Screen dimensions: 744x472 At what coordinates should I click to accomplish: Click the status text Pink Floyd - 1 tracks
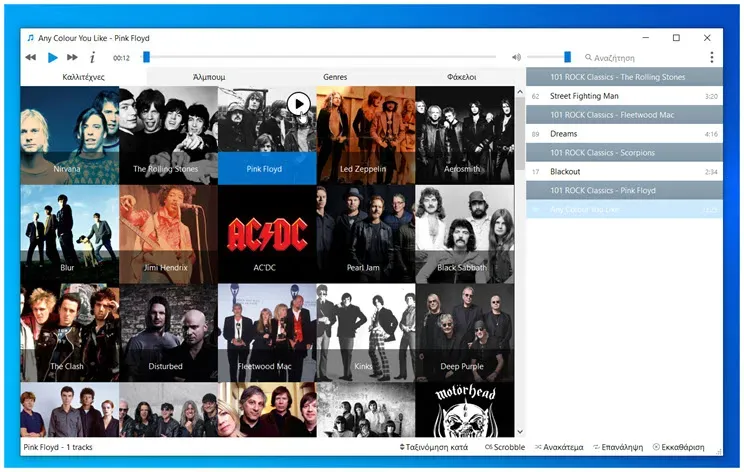[x=58, y=447]
